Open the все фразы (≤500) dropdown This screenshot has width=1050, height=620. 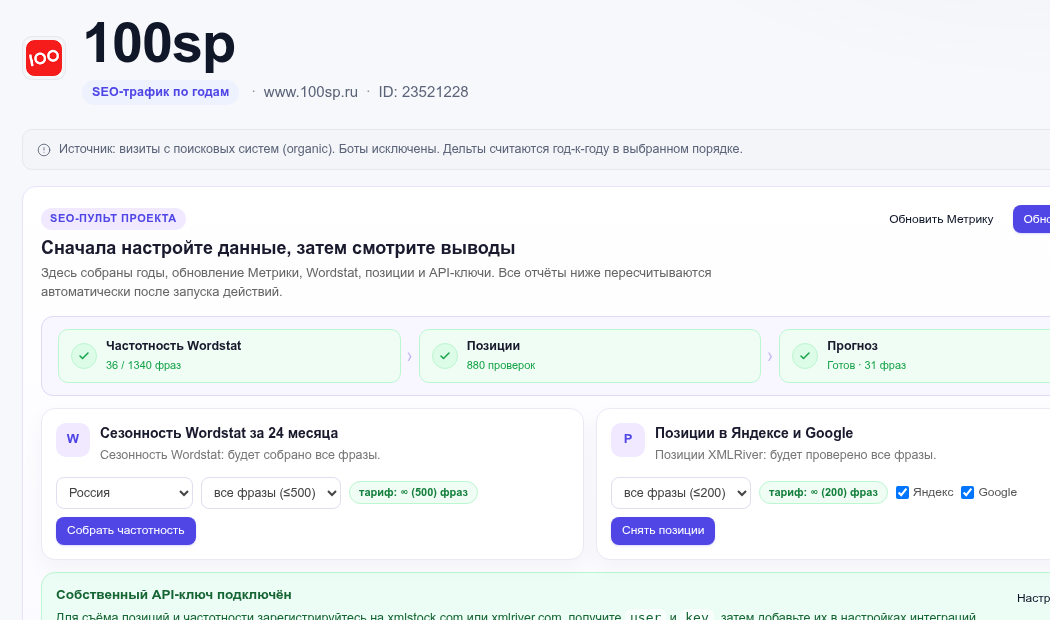[x=271, y=493]
